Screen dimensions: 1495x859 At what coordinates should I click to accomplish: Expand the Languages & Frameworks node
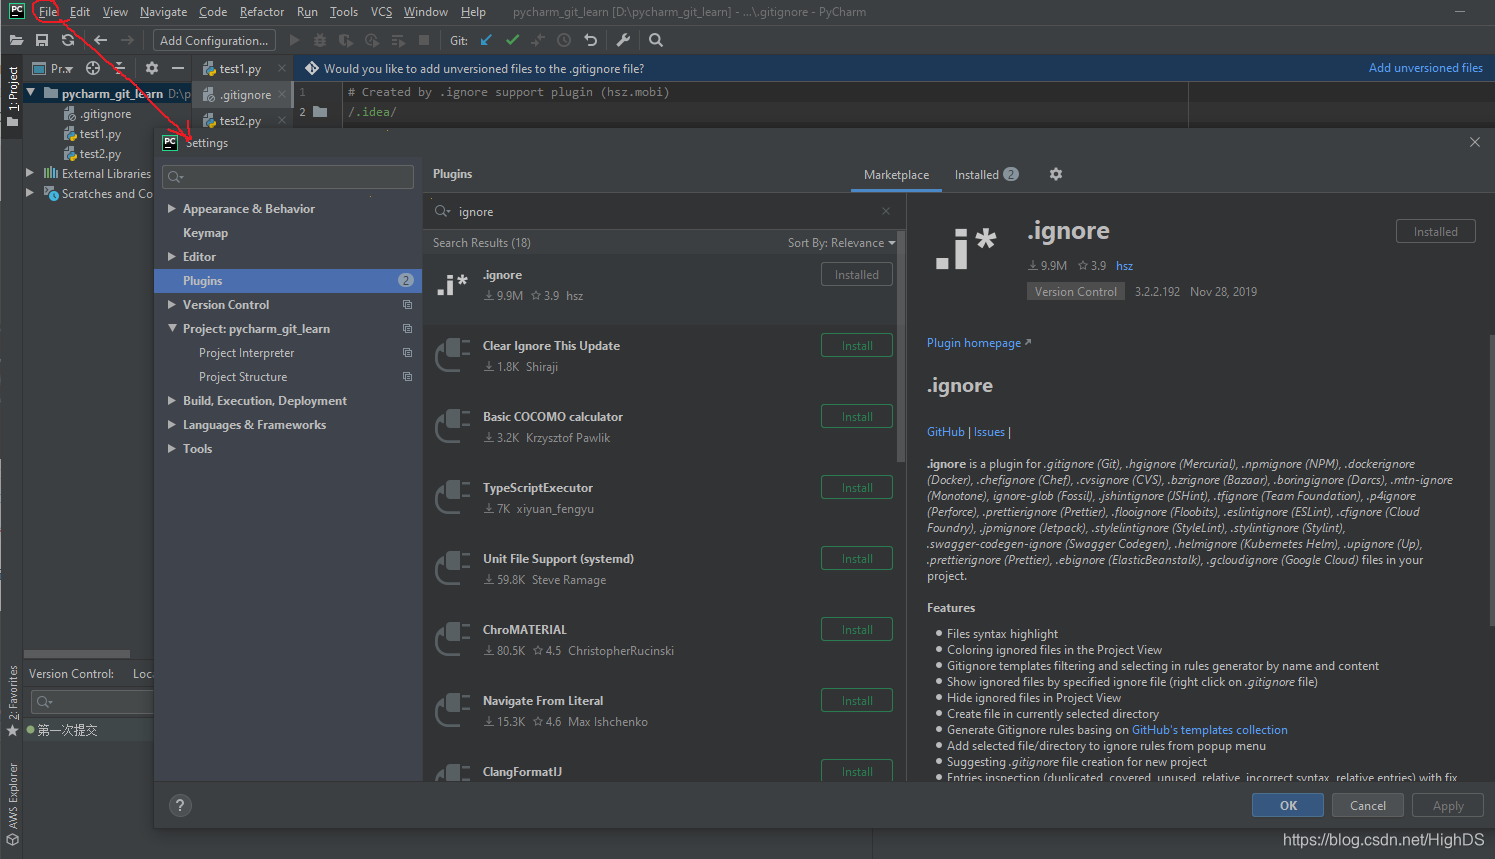172,425
